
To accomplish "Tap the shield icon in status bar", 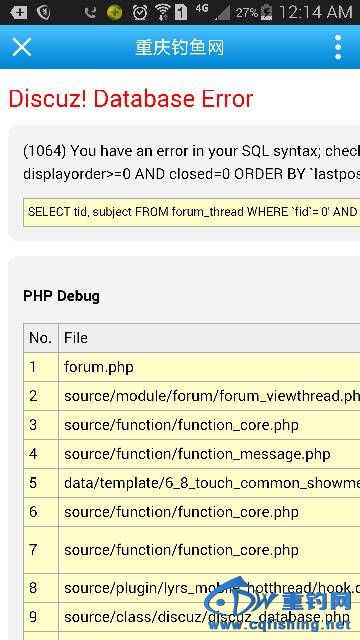I will coord(43,13).
